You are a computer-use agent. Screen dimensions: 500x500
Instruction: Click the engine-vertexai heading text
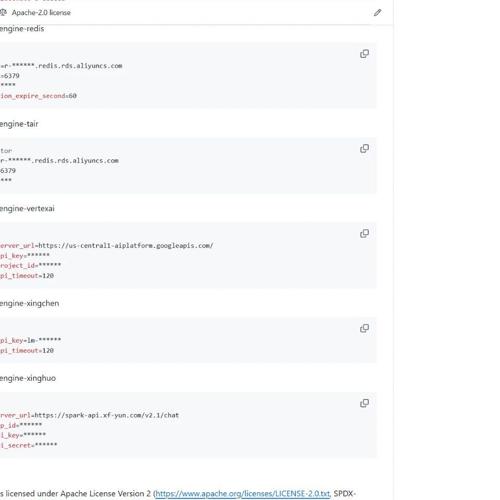pyautogui.click(x=27, y=209)
